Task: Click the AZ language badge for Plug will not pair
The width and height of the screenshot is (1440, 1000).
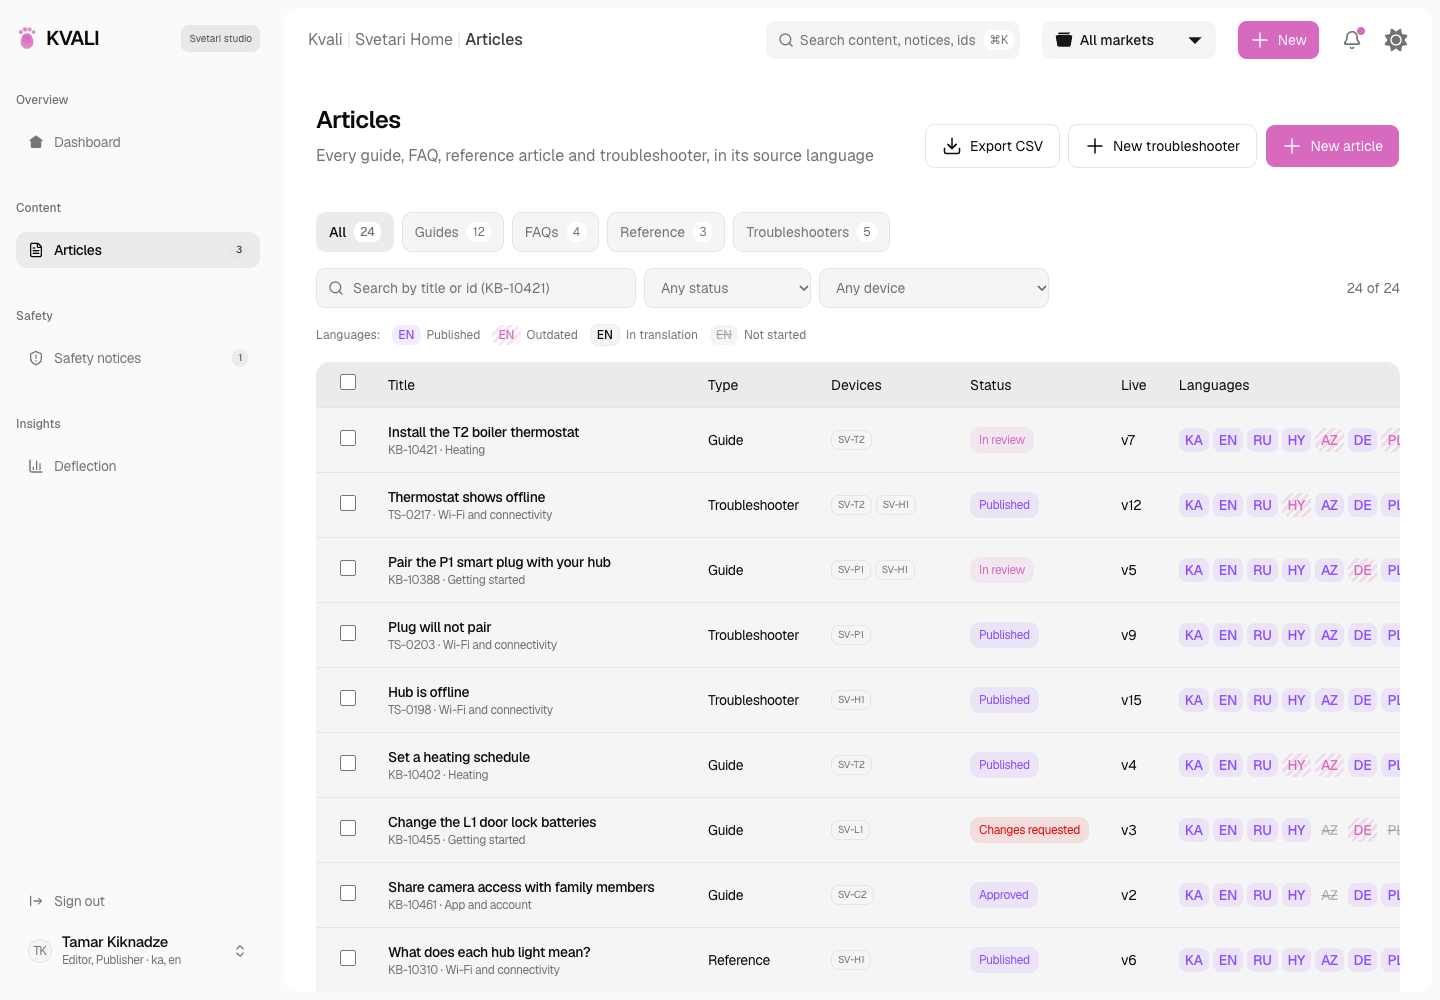Action: (1329, 635)
